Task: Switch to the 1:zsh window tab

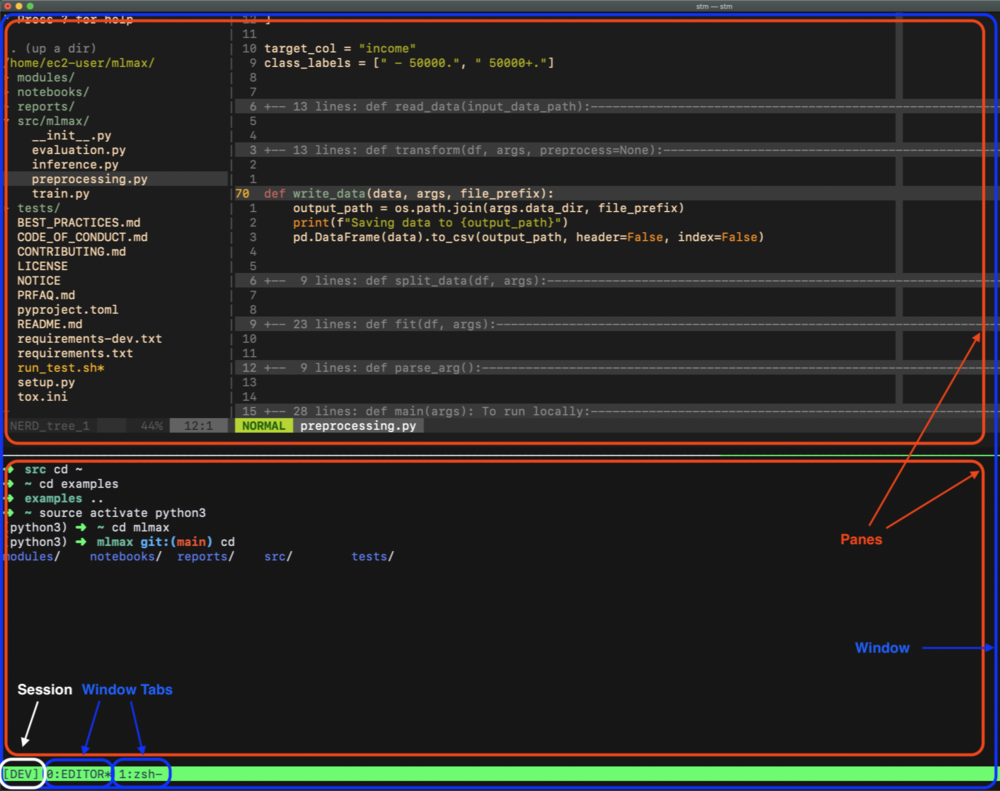Action: 141,773
